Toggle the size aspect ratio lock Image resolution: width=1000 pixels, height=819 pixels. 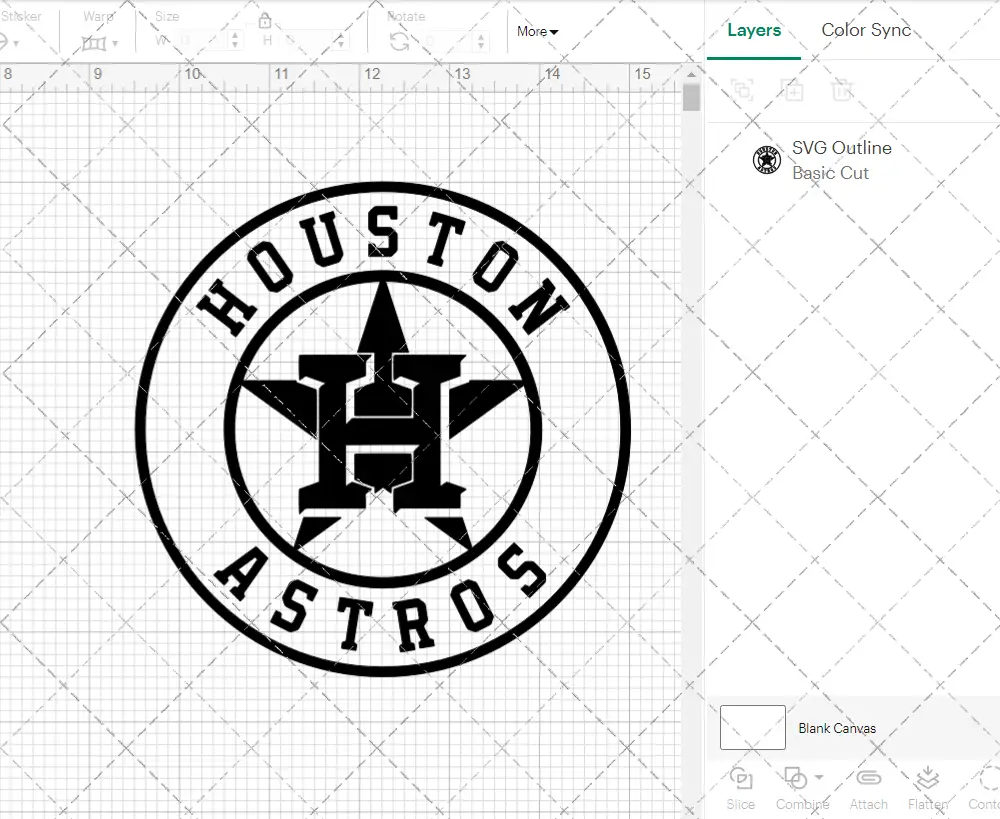point(265,21)
